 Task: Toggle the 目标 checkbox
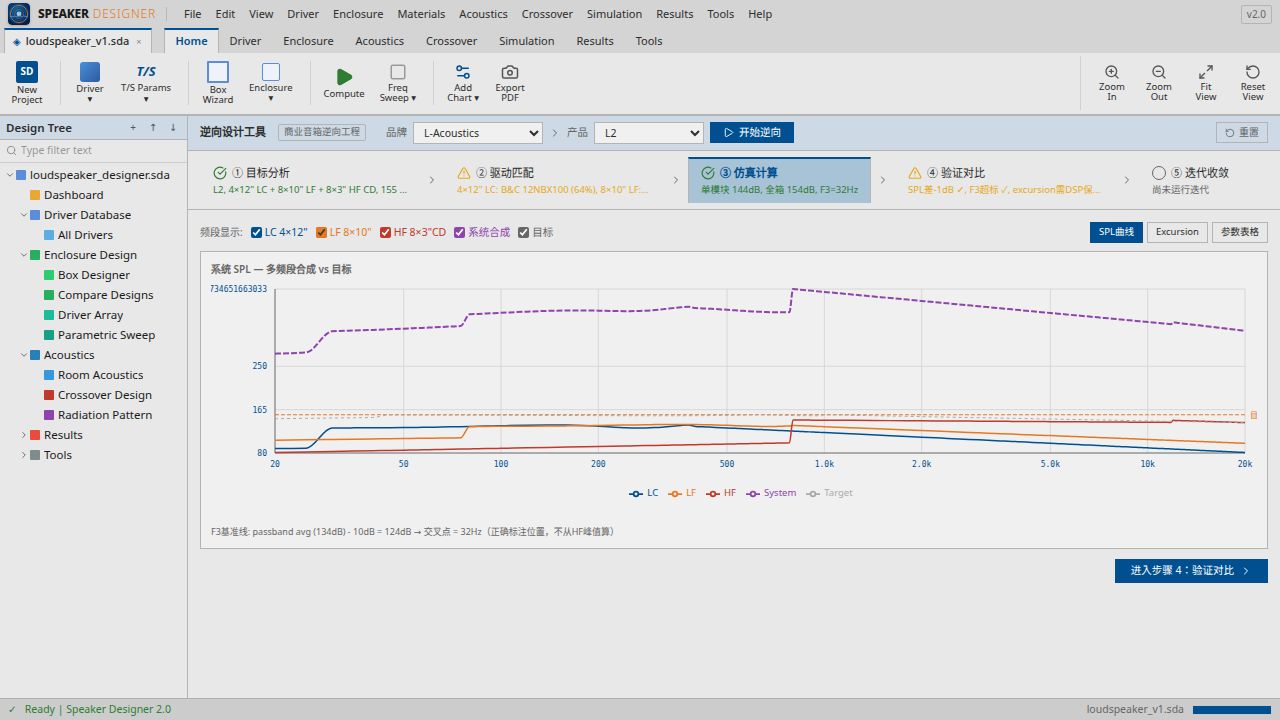point(524,232)
